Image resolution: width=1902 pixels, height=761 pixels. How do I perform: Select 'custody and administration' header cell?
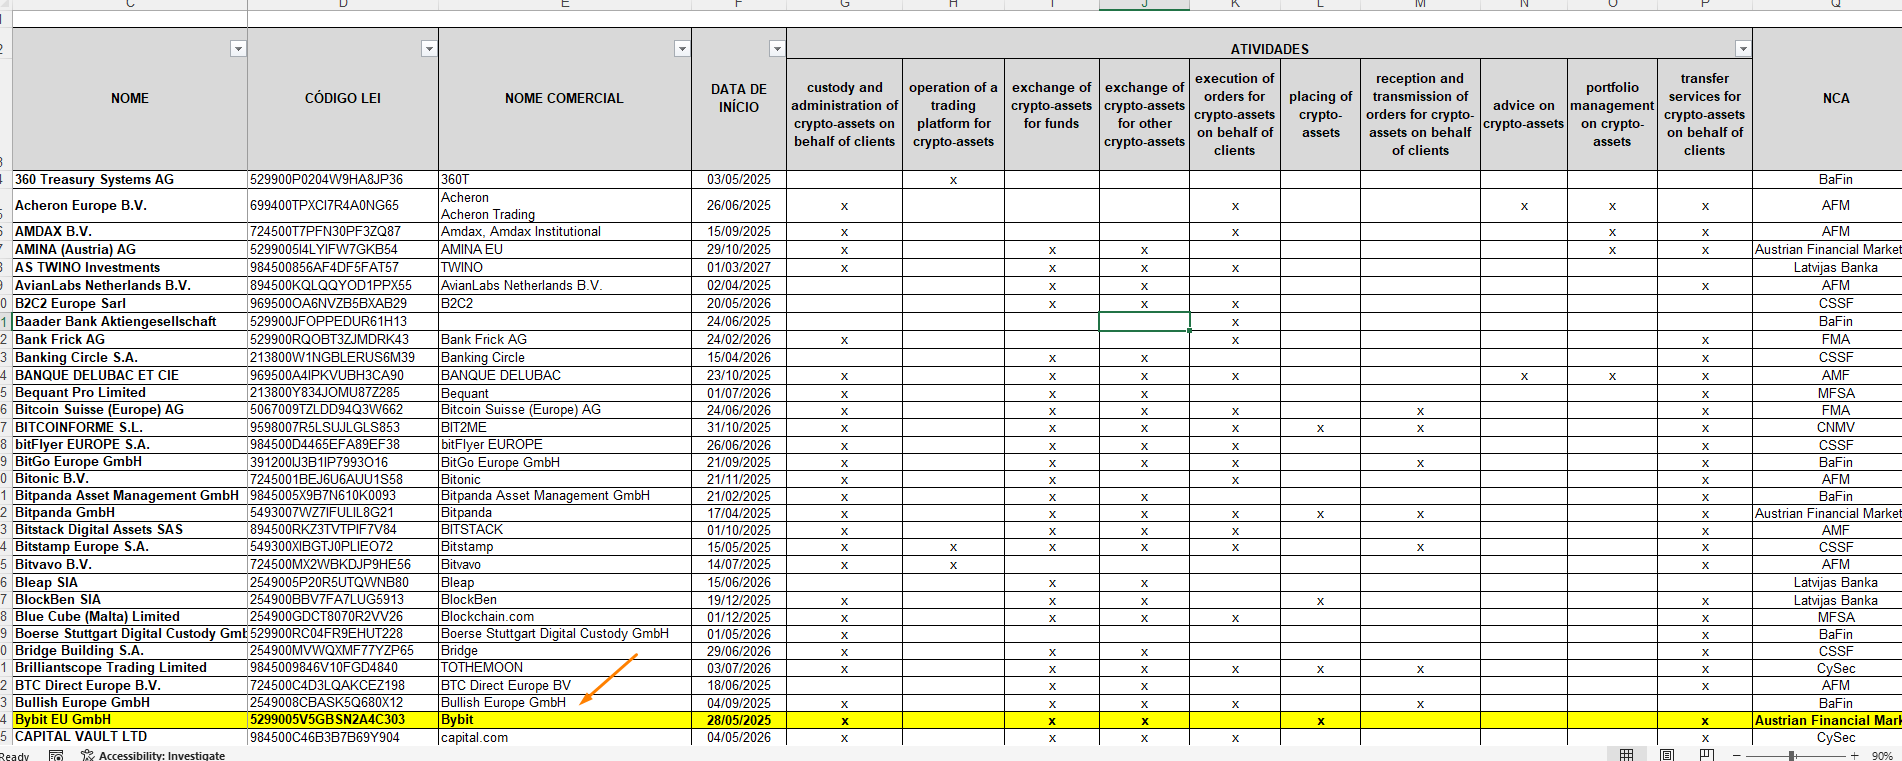[845, 114]
